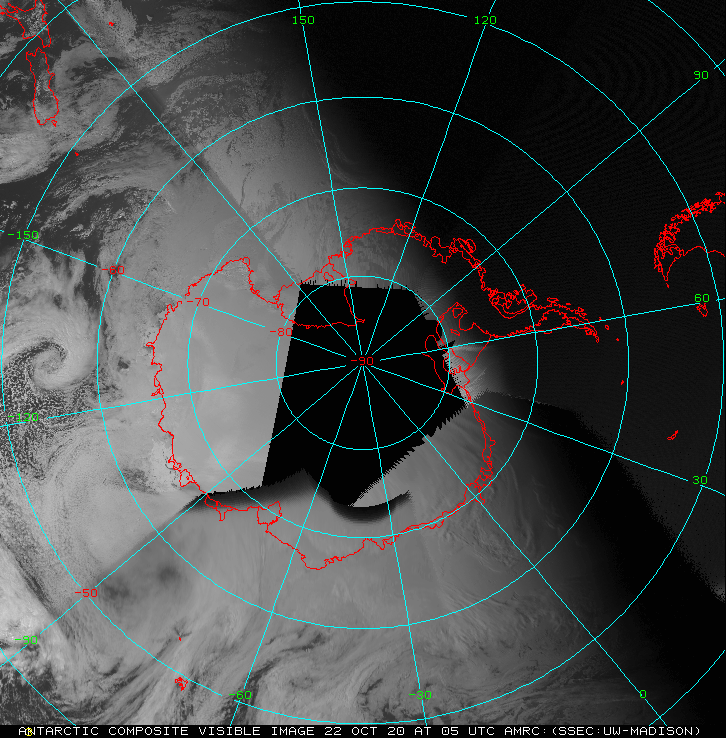Image resolution: width=726 pixels, height=738 pixels.
Task: Click the green -30 longitude label
Action: [420, 695]
